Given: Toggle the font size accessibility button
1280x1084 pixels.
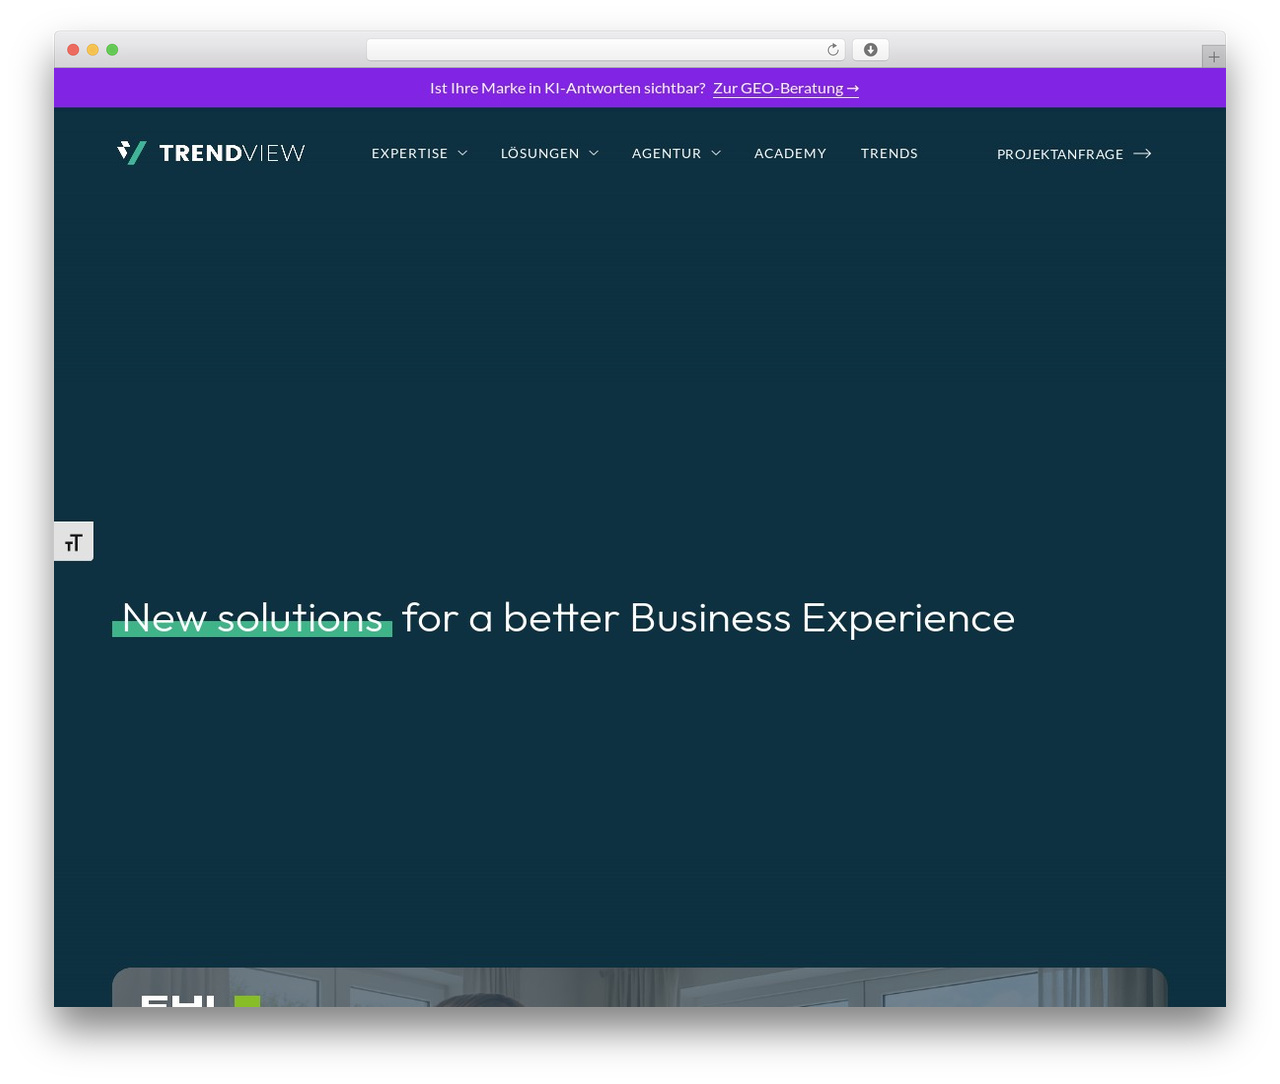Looking at the screenshot, I should pyautogui.click(x=73, y=541).
